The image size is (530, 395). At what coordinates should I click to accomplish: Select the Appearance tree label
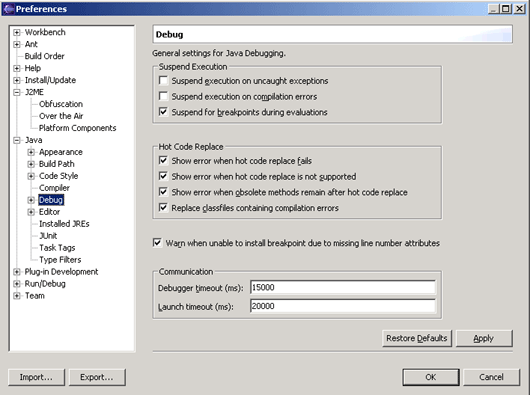[61, 152]
